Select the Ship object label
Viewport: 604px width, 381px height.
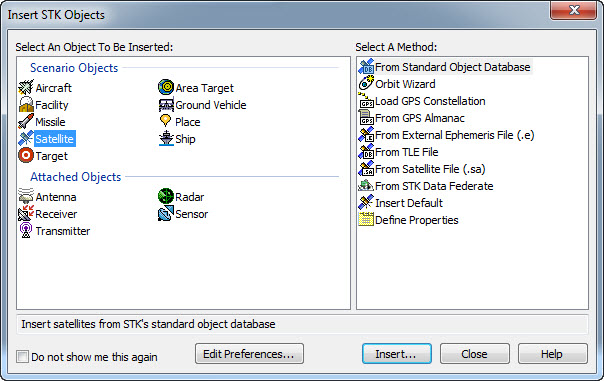[x=185, y=139]
